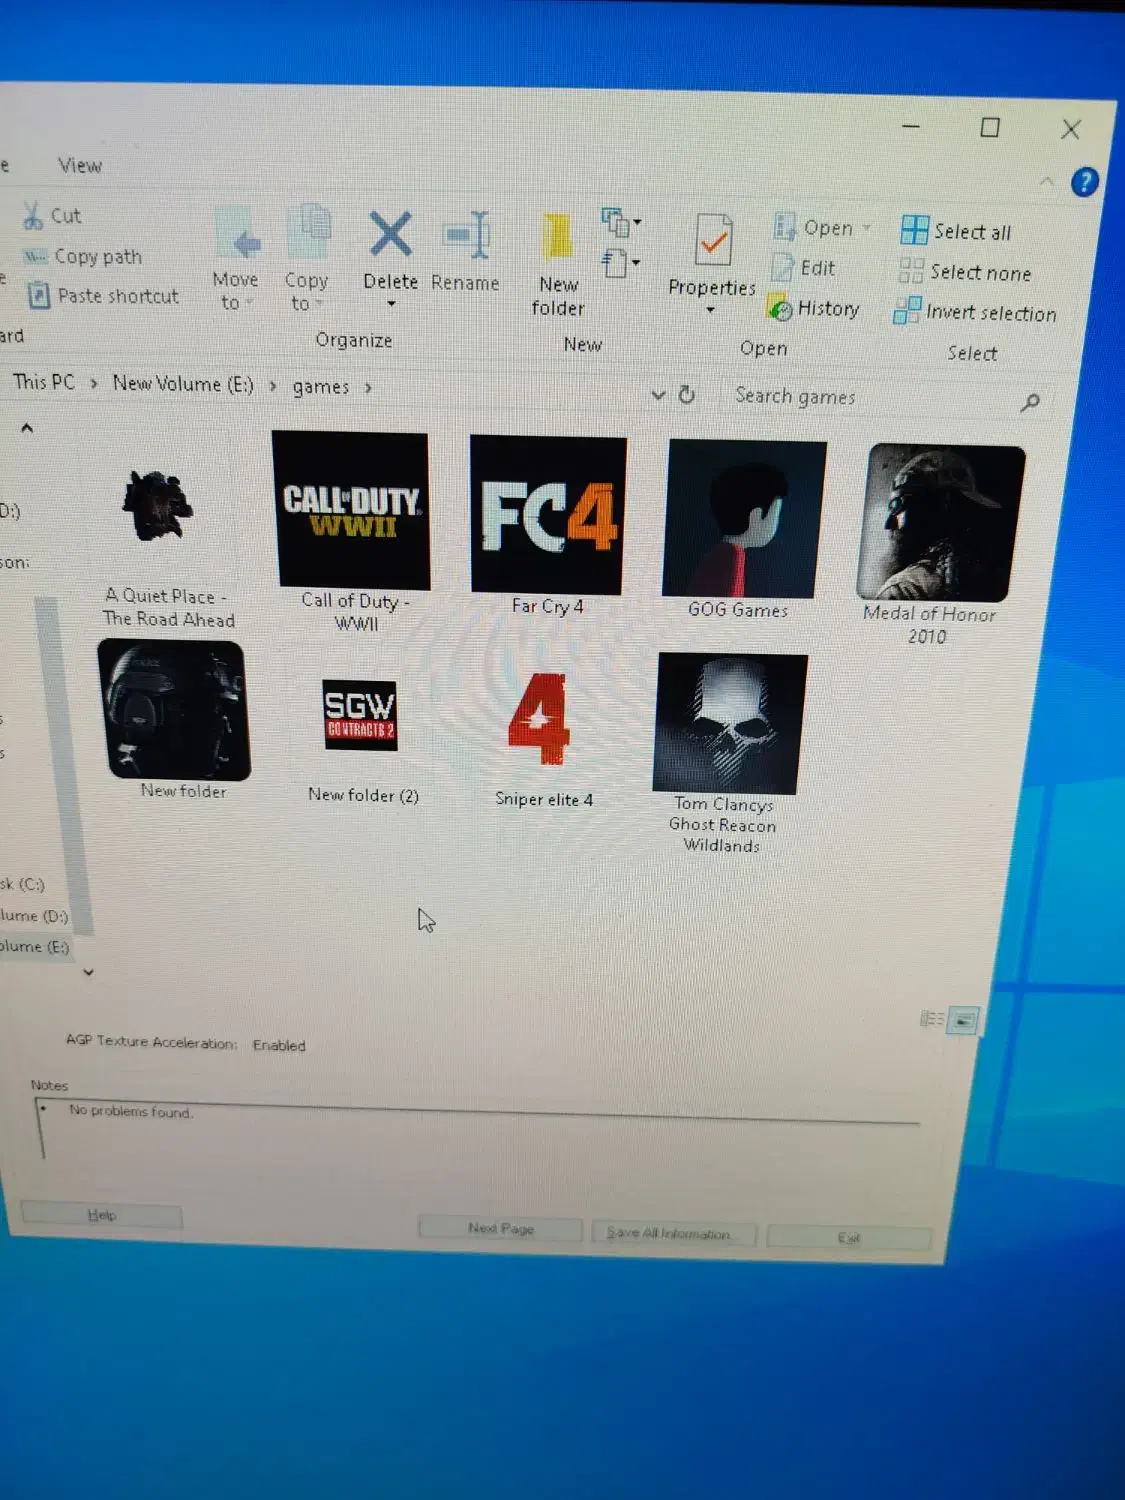Switch to the details view toggle
The width and height of the screenshot is (1125, 1500).
click(x=932, y=1019)
